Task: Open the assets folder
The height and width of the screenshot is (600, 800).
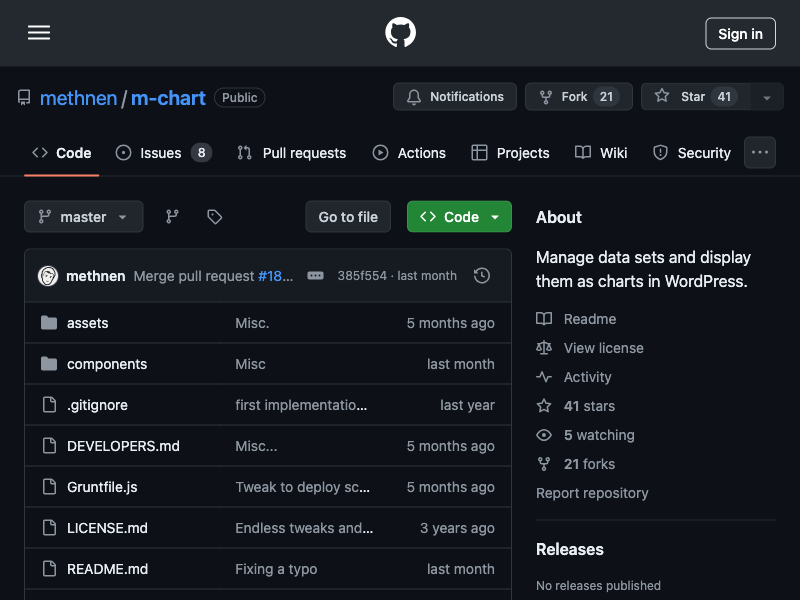Action: pyautogui.click(x=87, y=323)
